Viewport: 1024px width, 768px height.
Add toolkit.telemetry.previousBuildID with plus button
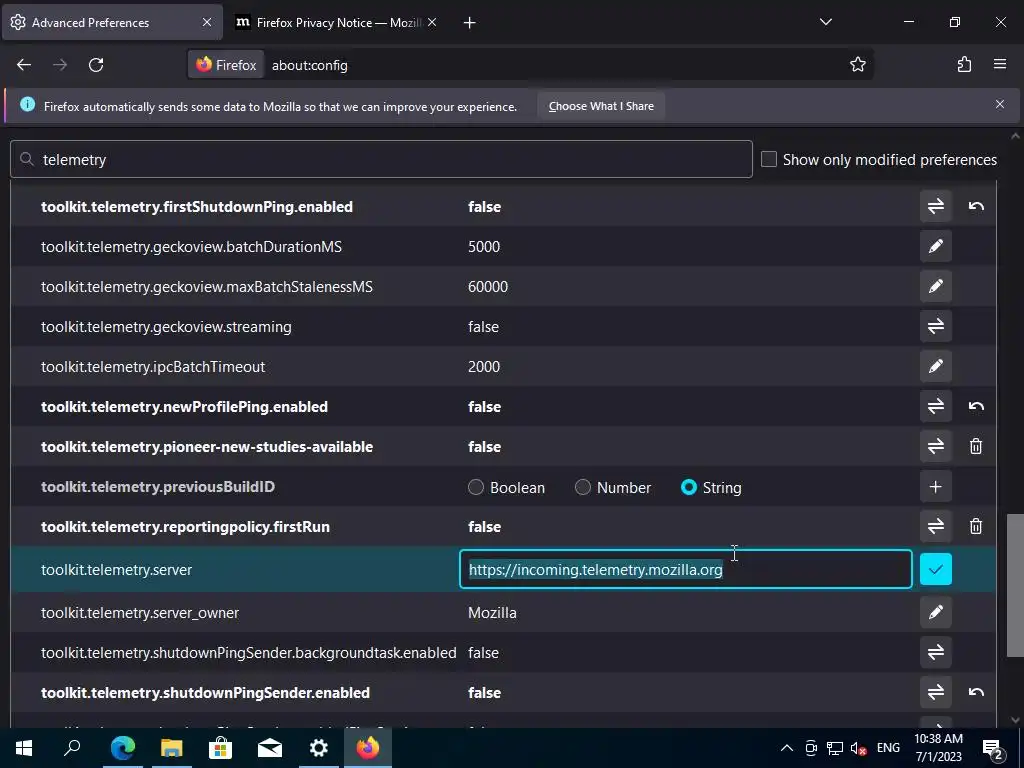click(935, 487)
